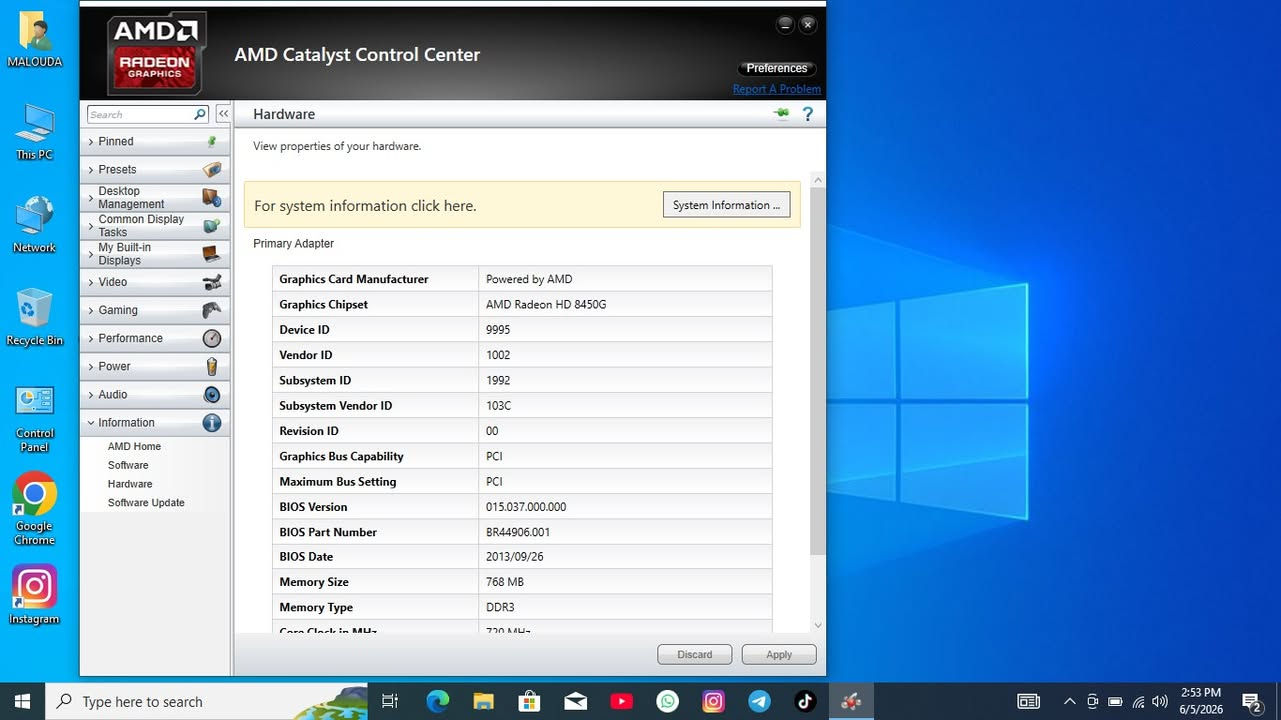Select Hardware under Information

(x=130, y=484)
